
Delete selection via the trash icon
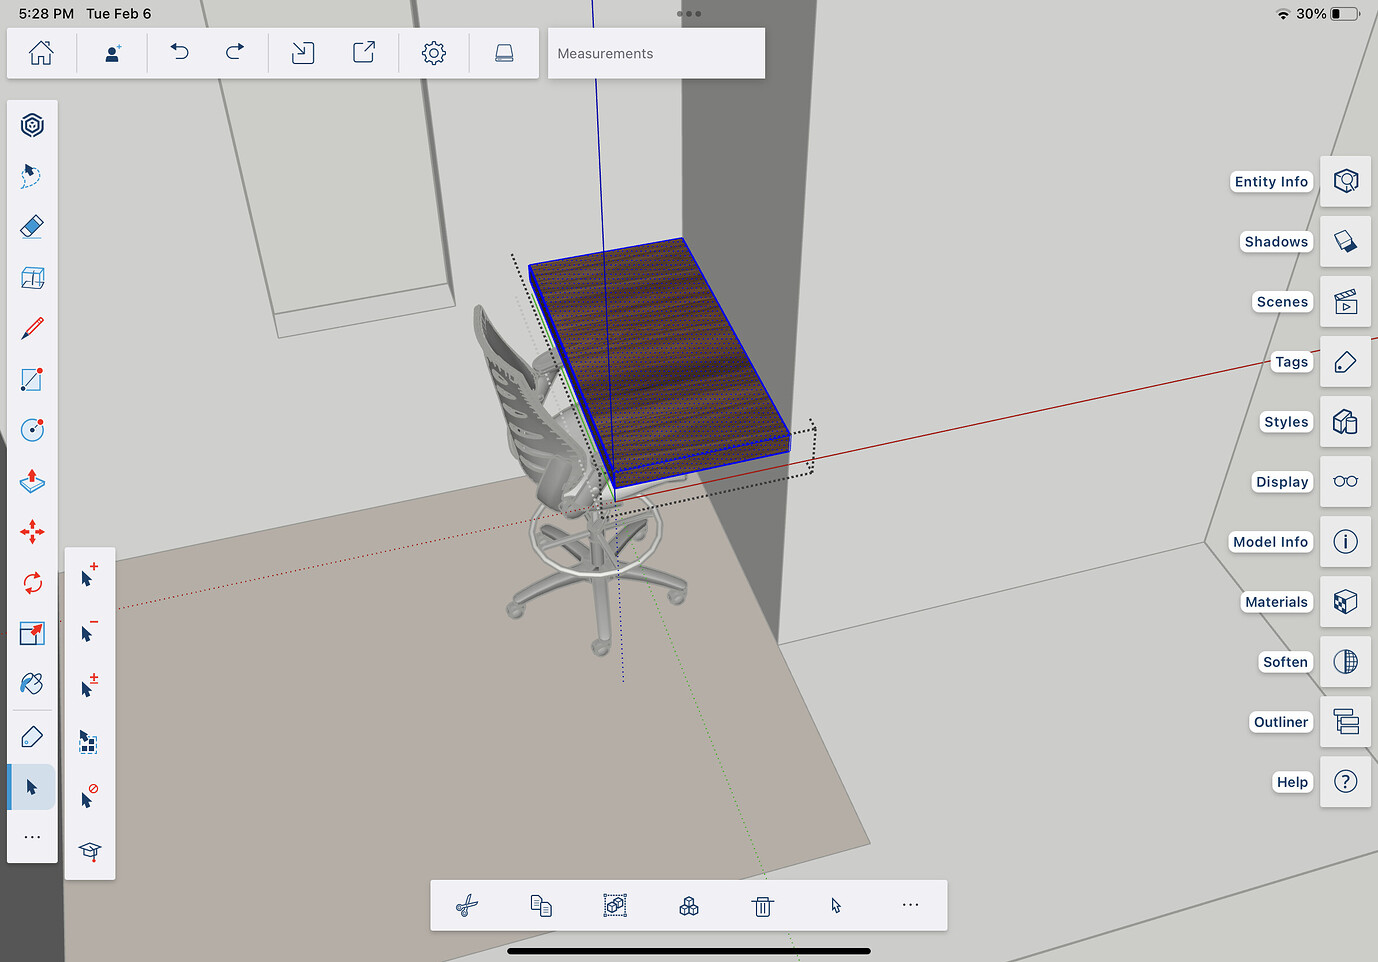pos(762,905)
